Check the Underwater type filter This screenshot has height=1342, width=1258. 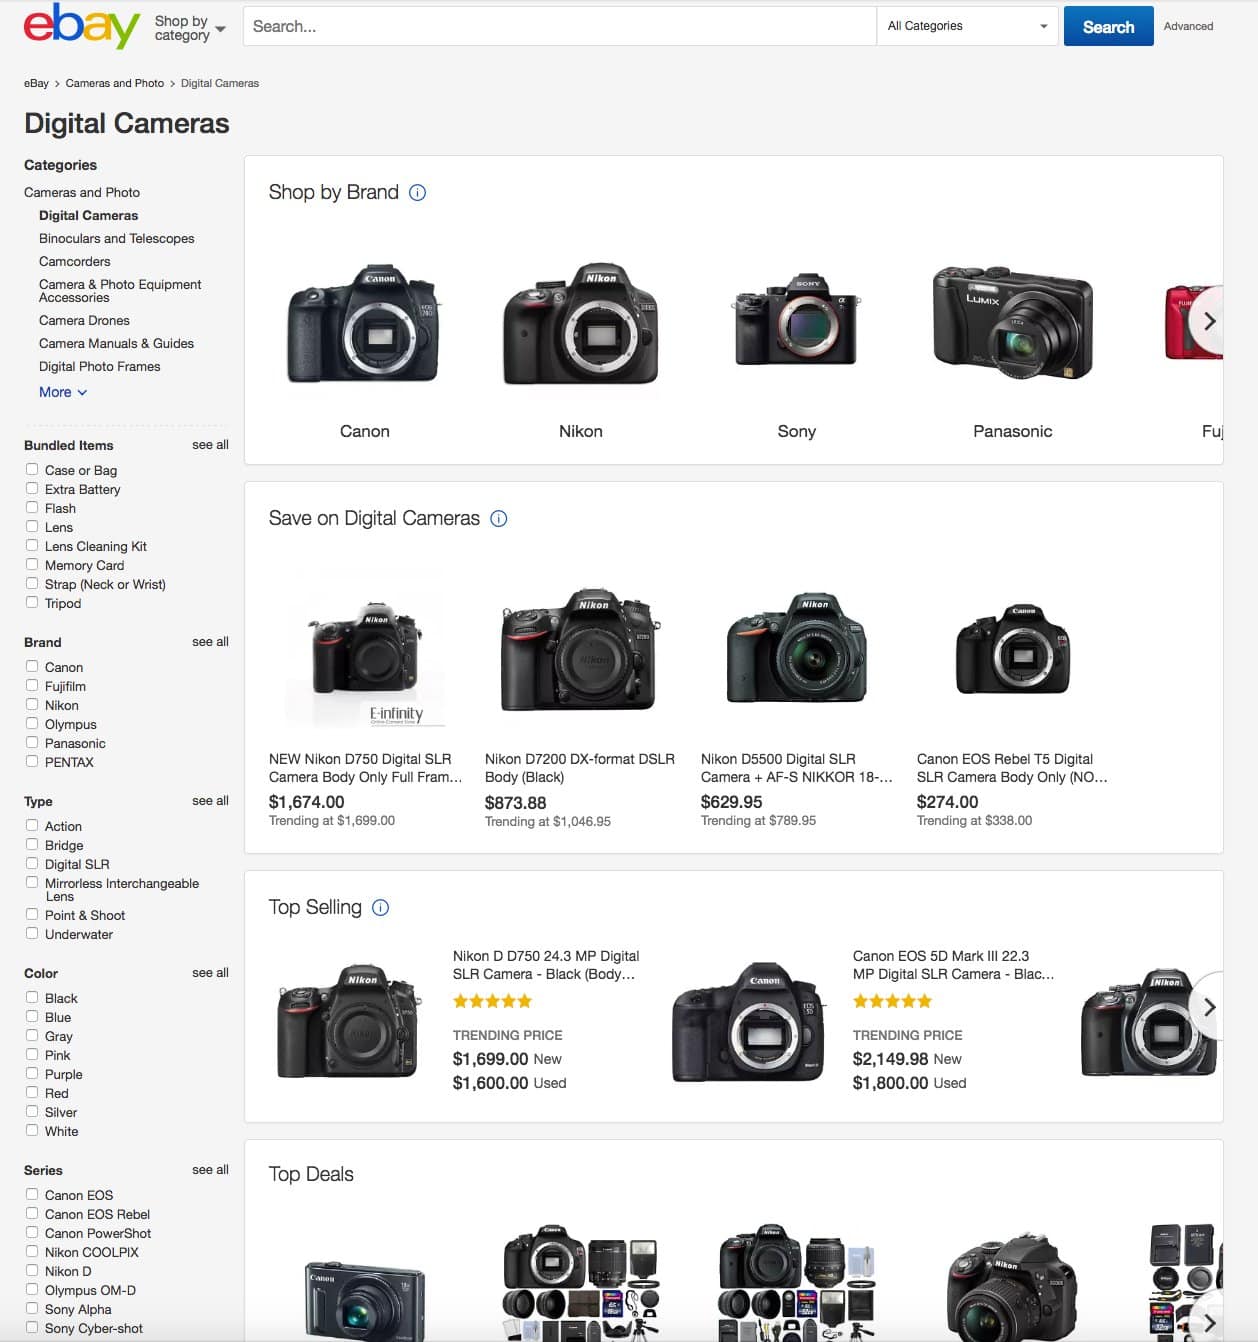32,933
